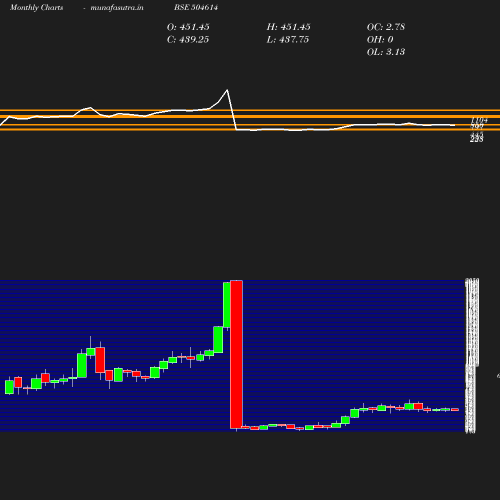The width and height of the screenshot is (500, 500).
Task: Click the close value 'C: 439.25'
Action: 188,39
